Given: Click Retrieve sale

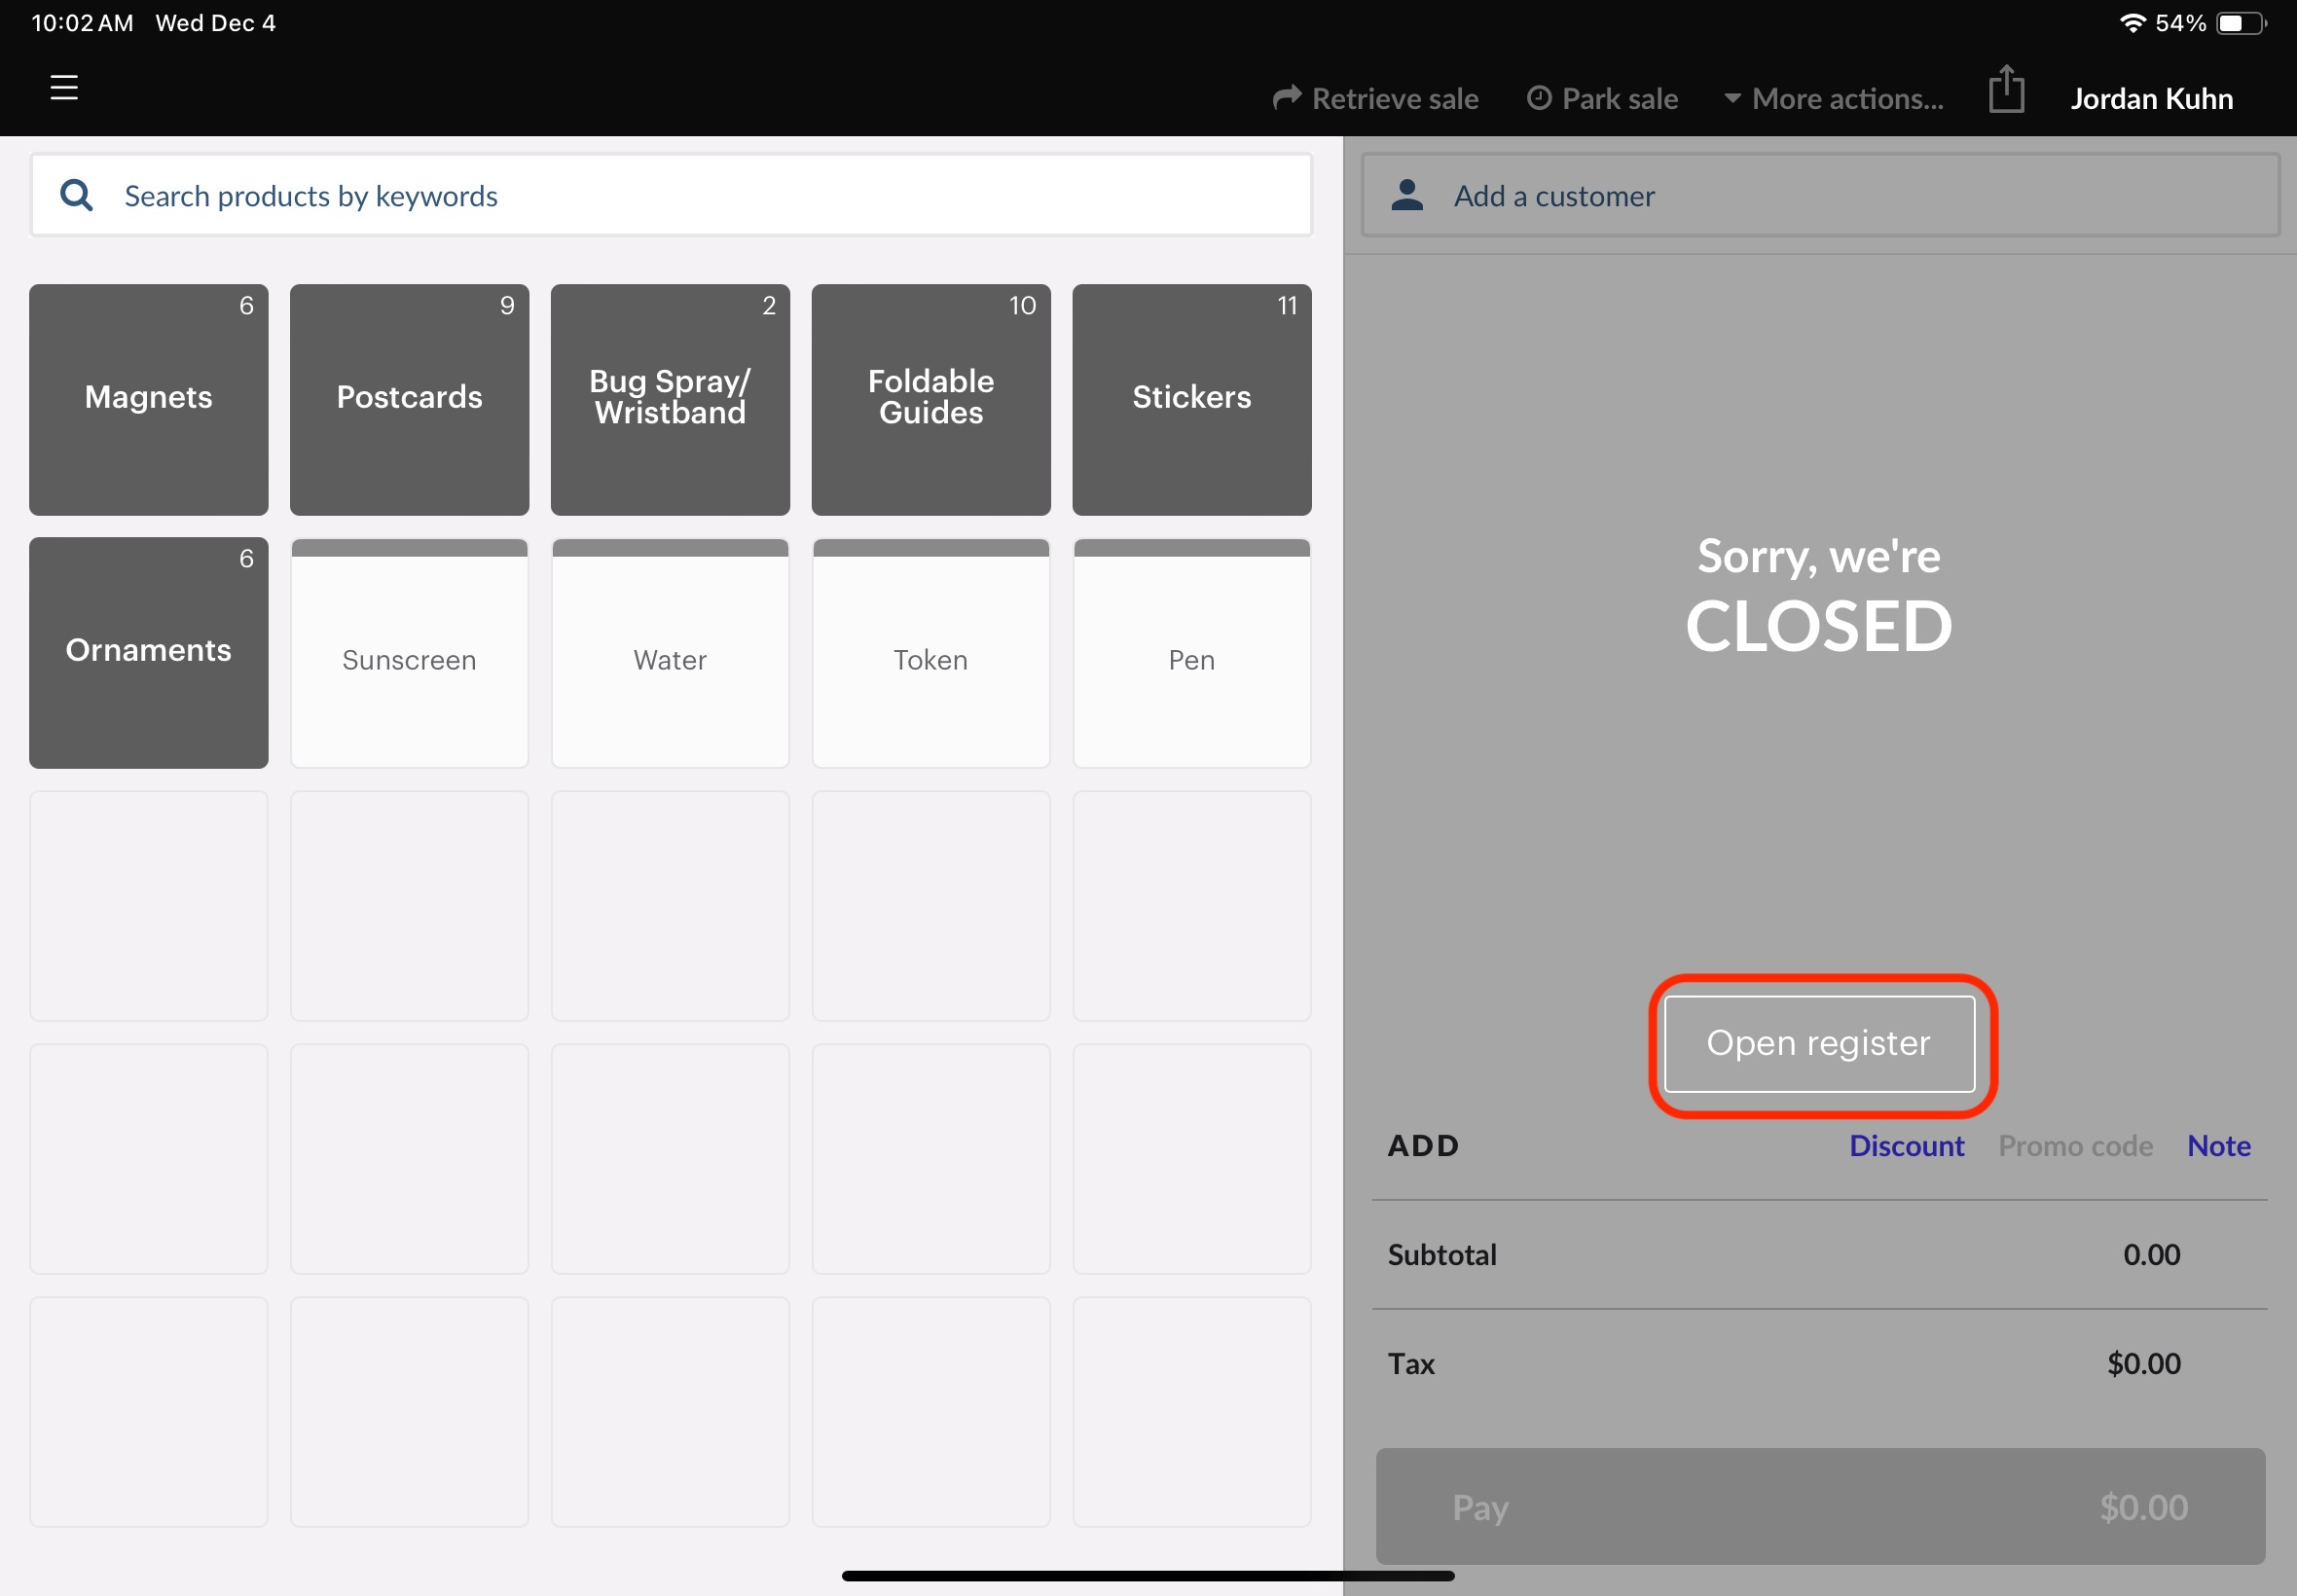Looking at the screenshot, I should click(x=1376, y=99).
